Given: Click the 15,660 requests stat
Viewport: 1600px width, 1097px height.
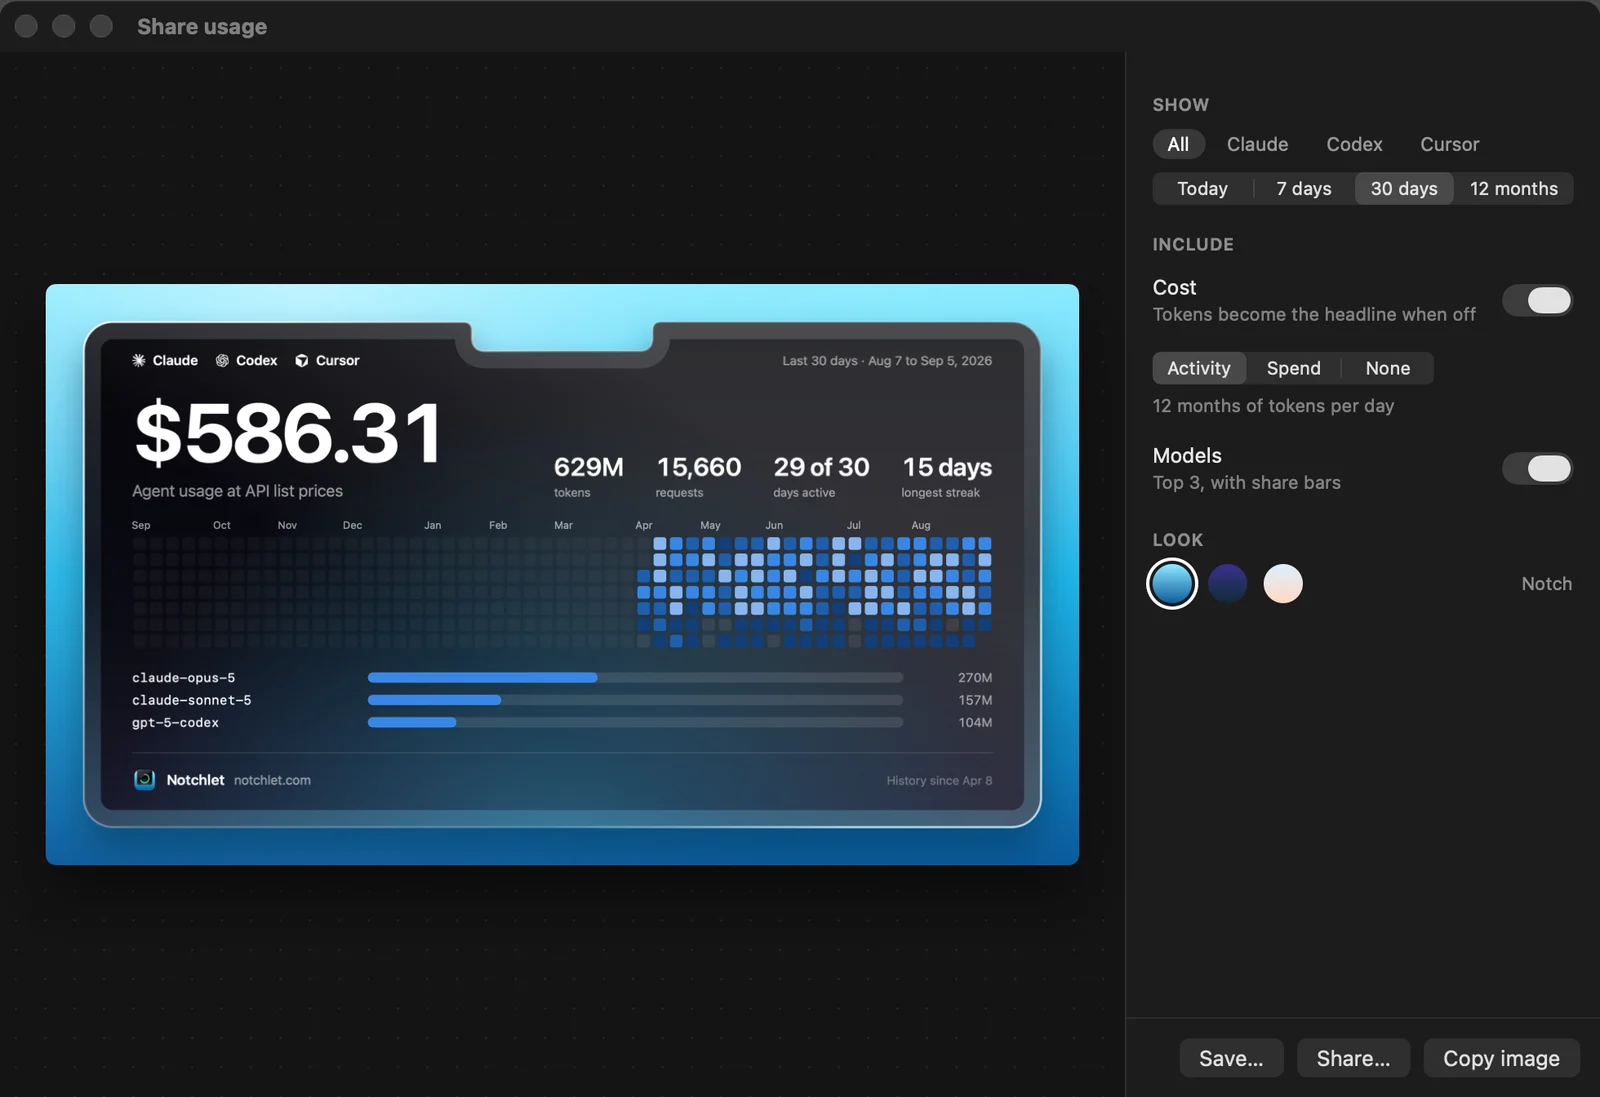Looking at the screenshot, I should pos(698,476).
